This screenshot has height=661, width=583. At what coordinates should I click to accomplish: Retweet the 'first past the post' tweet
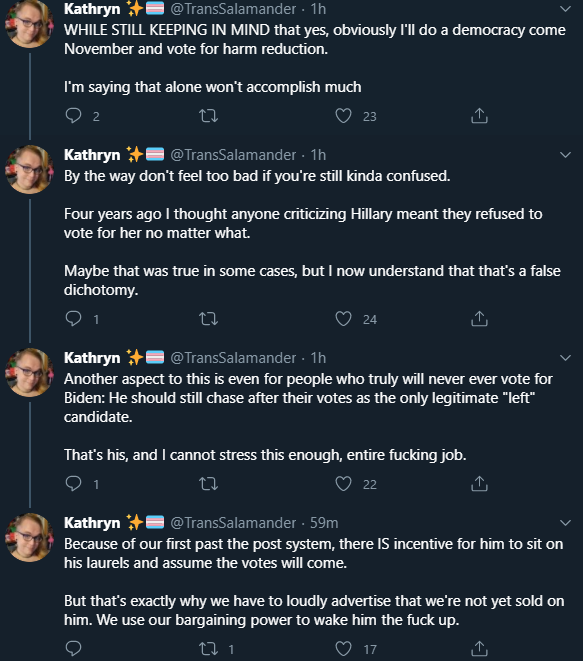click(208, 648)
